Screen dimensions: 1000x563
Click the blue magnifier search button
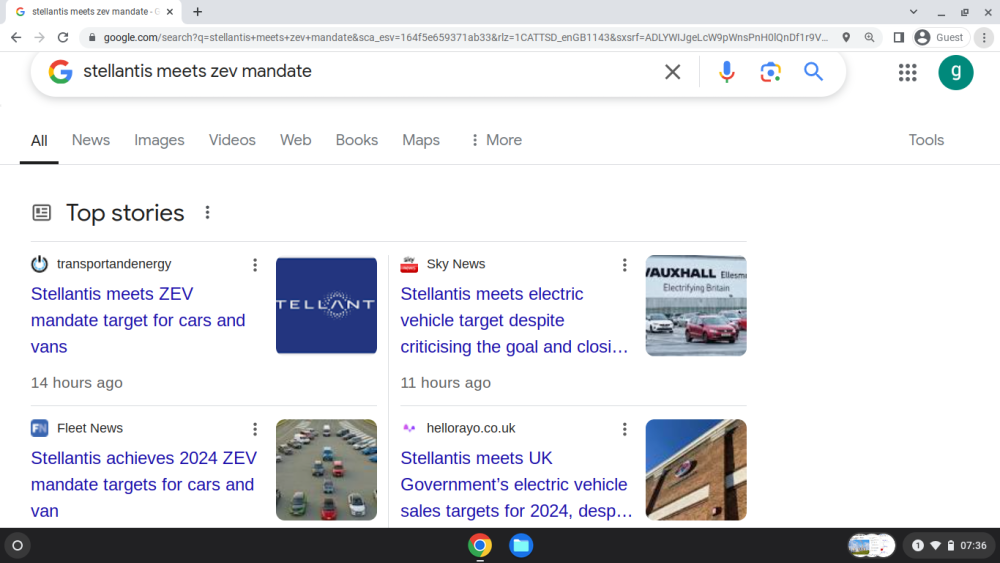pyautogui.click(x=813, y=71)
